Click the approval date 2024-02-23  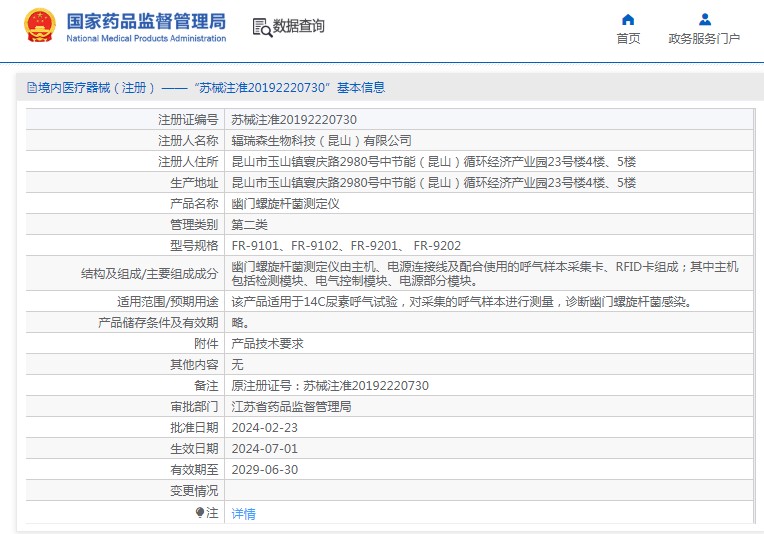pos(264,428)
